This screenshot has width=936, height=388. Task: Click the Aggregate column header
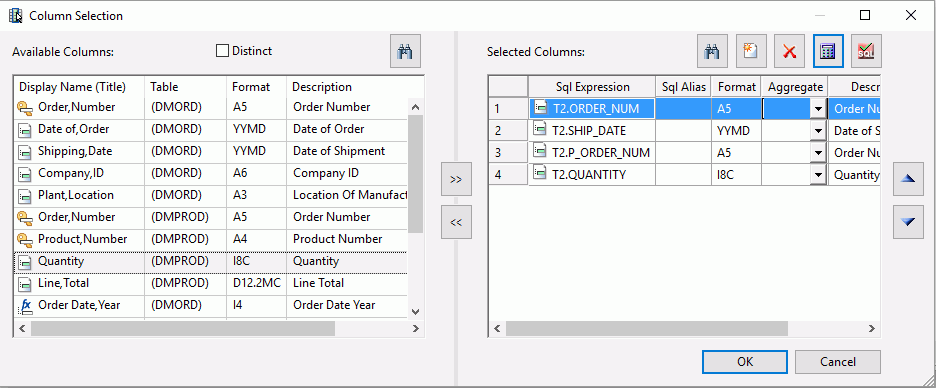(x=795, y=87)
